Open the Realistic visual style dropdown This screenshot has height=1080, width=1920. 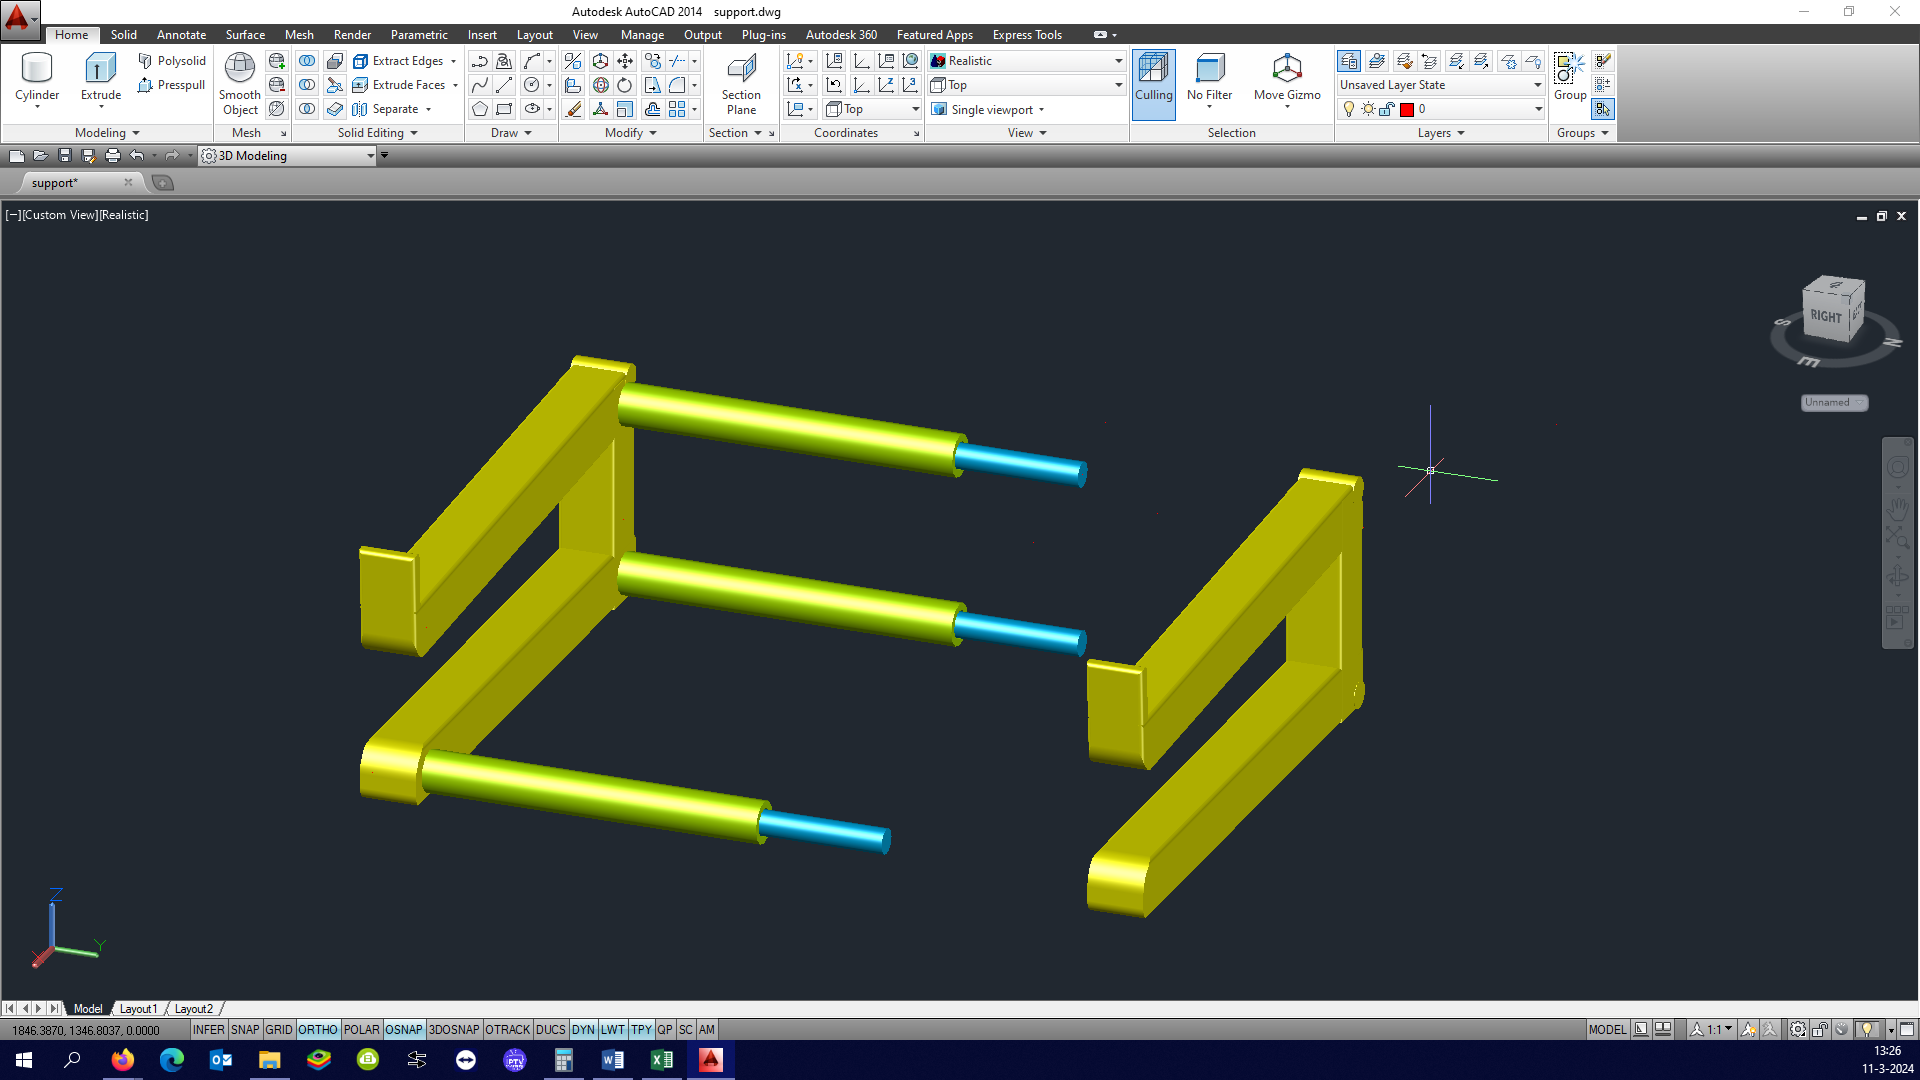point(1026,61)
